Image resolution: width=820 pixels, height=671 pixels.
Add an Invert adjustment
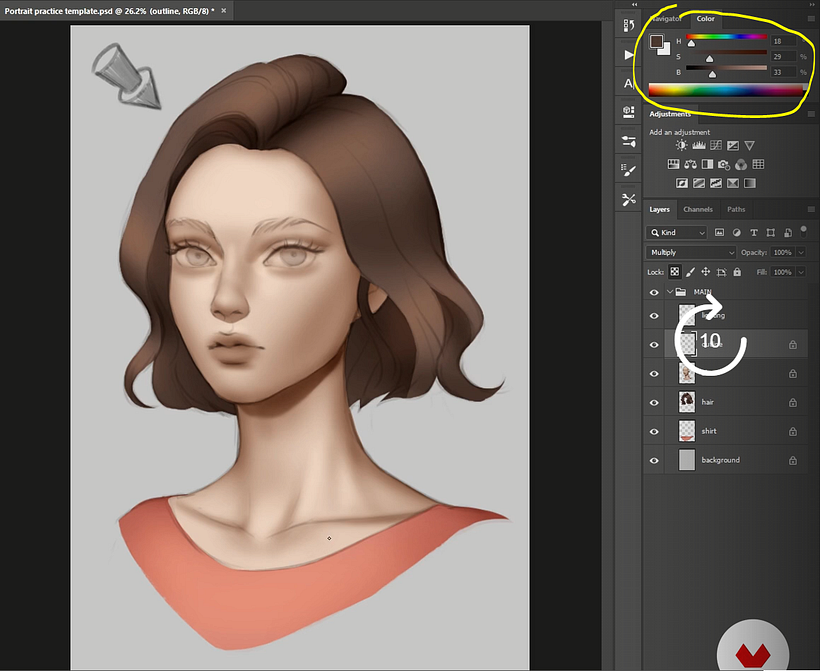pos(682,183)
